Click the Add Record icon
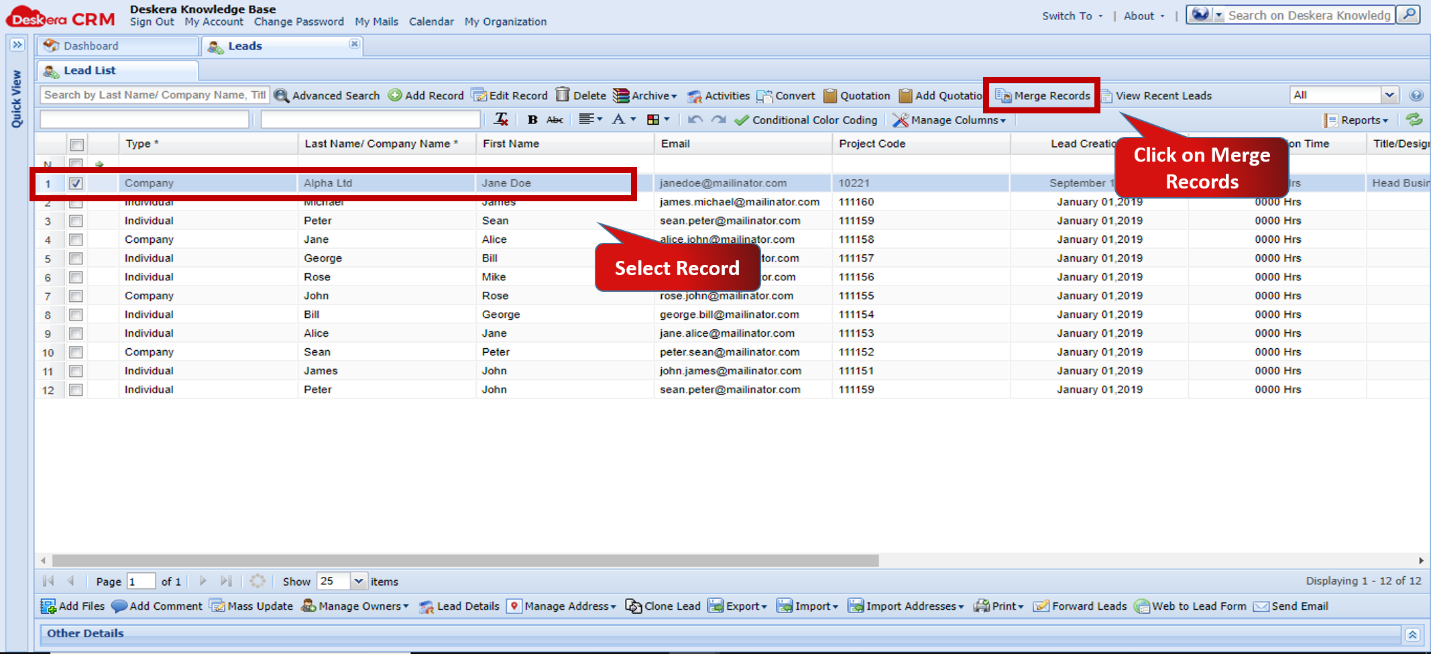 [395, 96]
